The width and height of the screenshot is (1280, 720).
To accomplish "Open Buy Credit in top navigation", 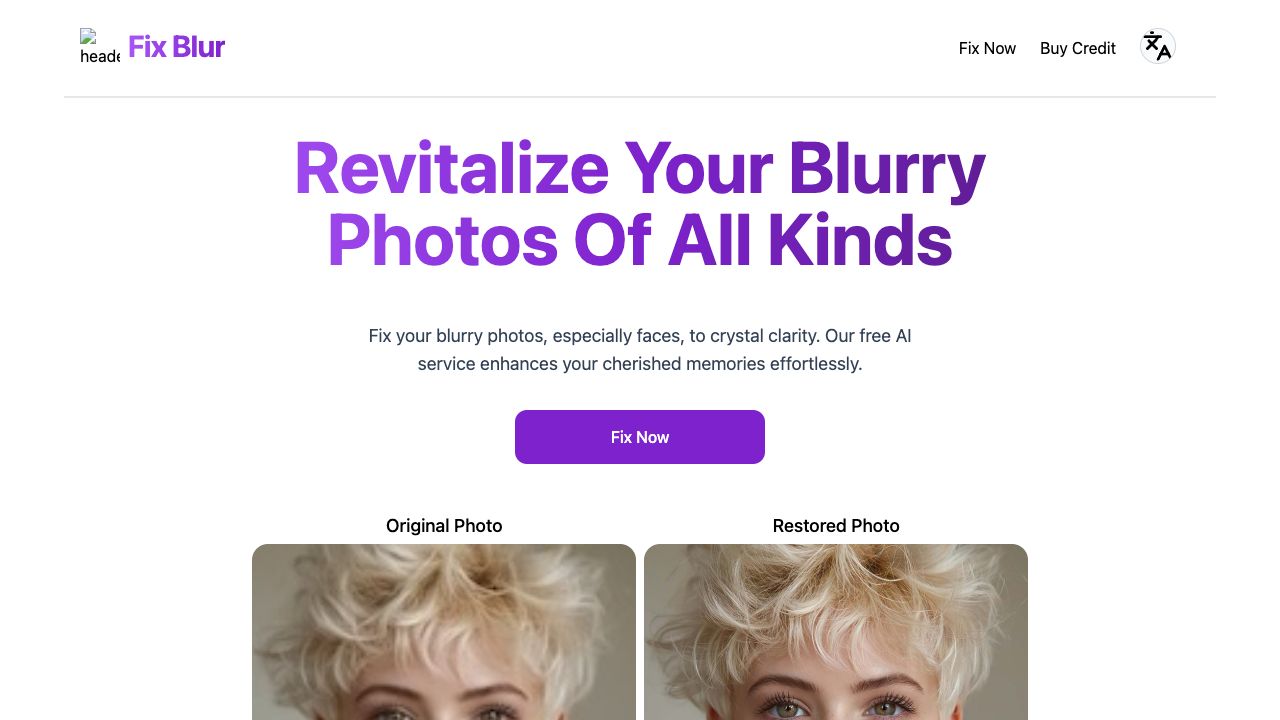I will click(1078, 48).
